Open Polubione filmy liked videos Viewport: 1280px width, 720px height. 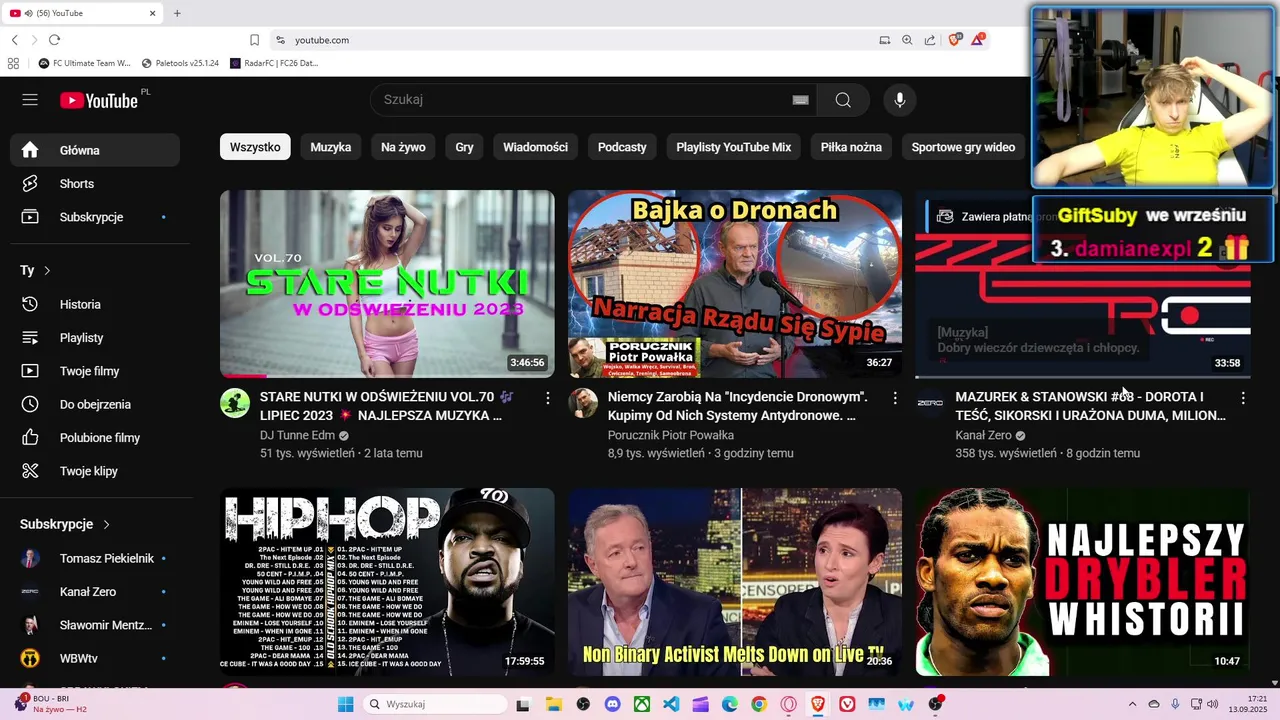(95, 438)
